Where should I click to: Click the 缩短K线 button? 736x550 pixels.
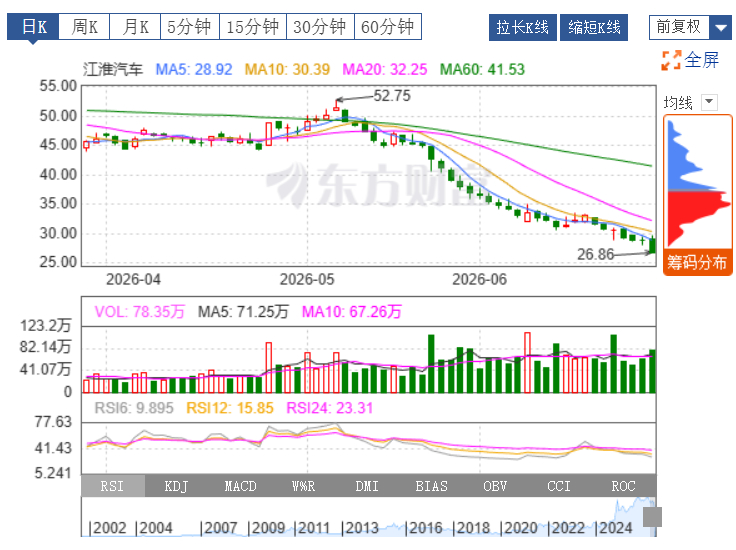[594, 27]
